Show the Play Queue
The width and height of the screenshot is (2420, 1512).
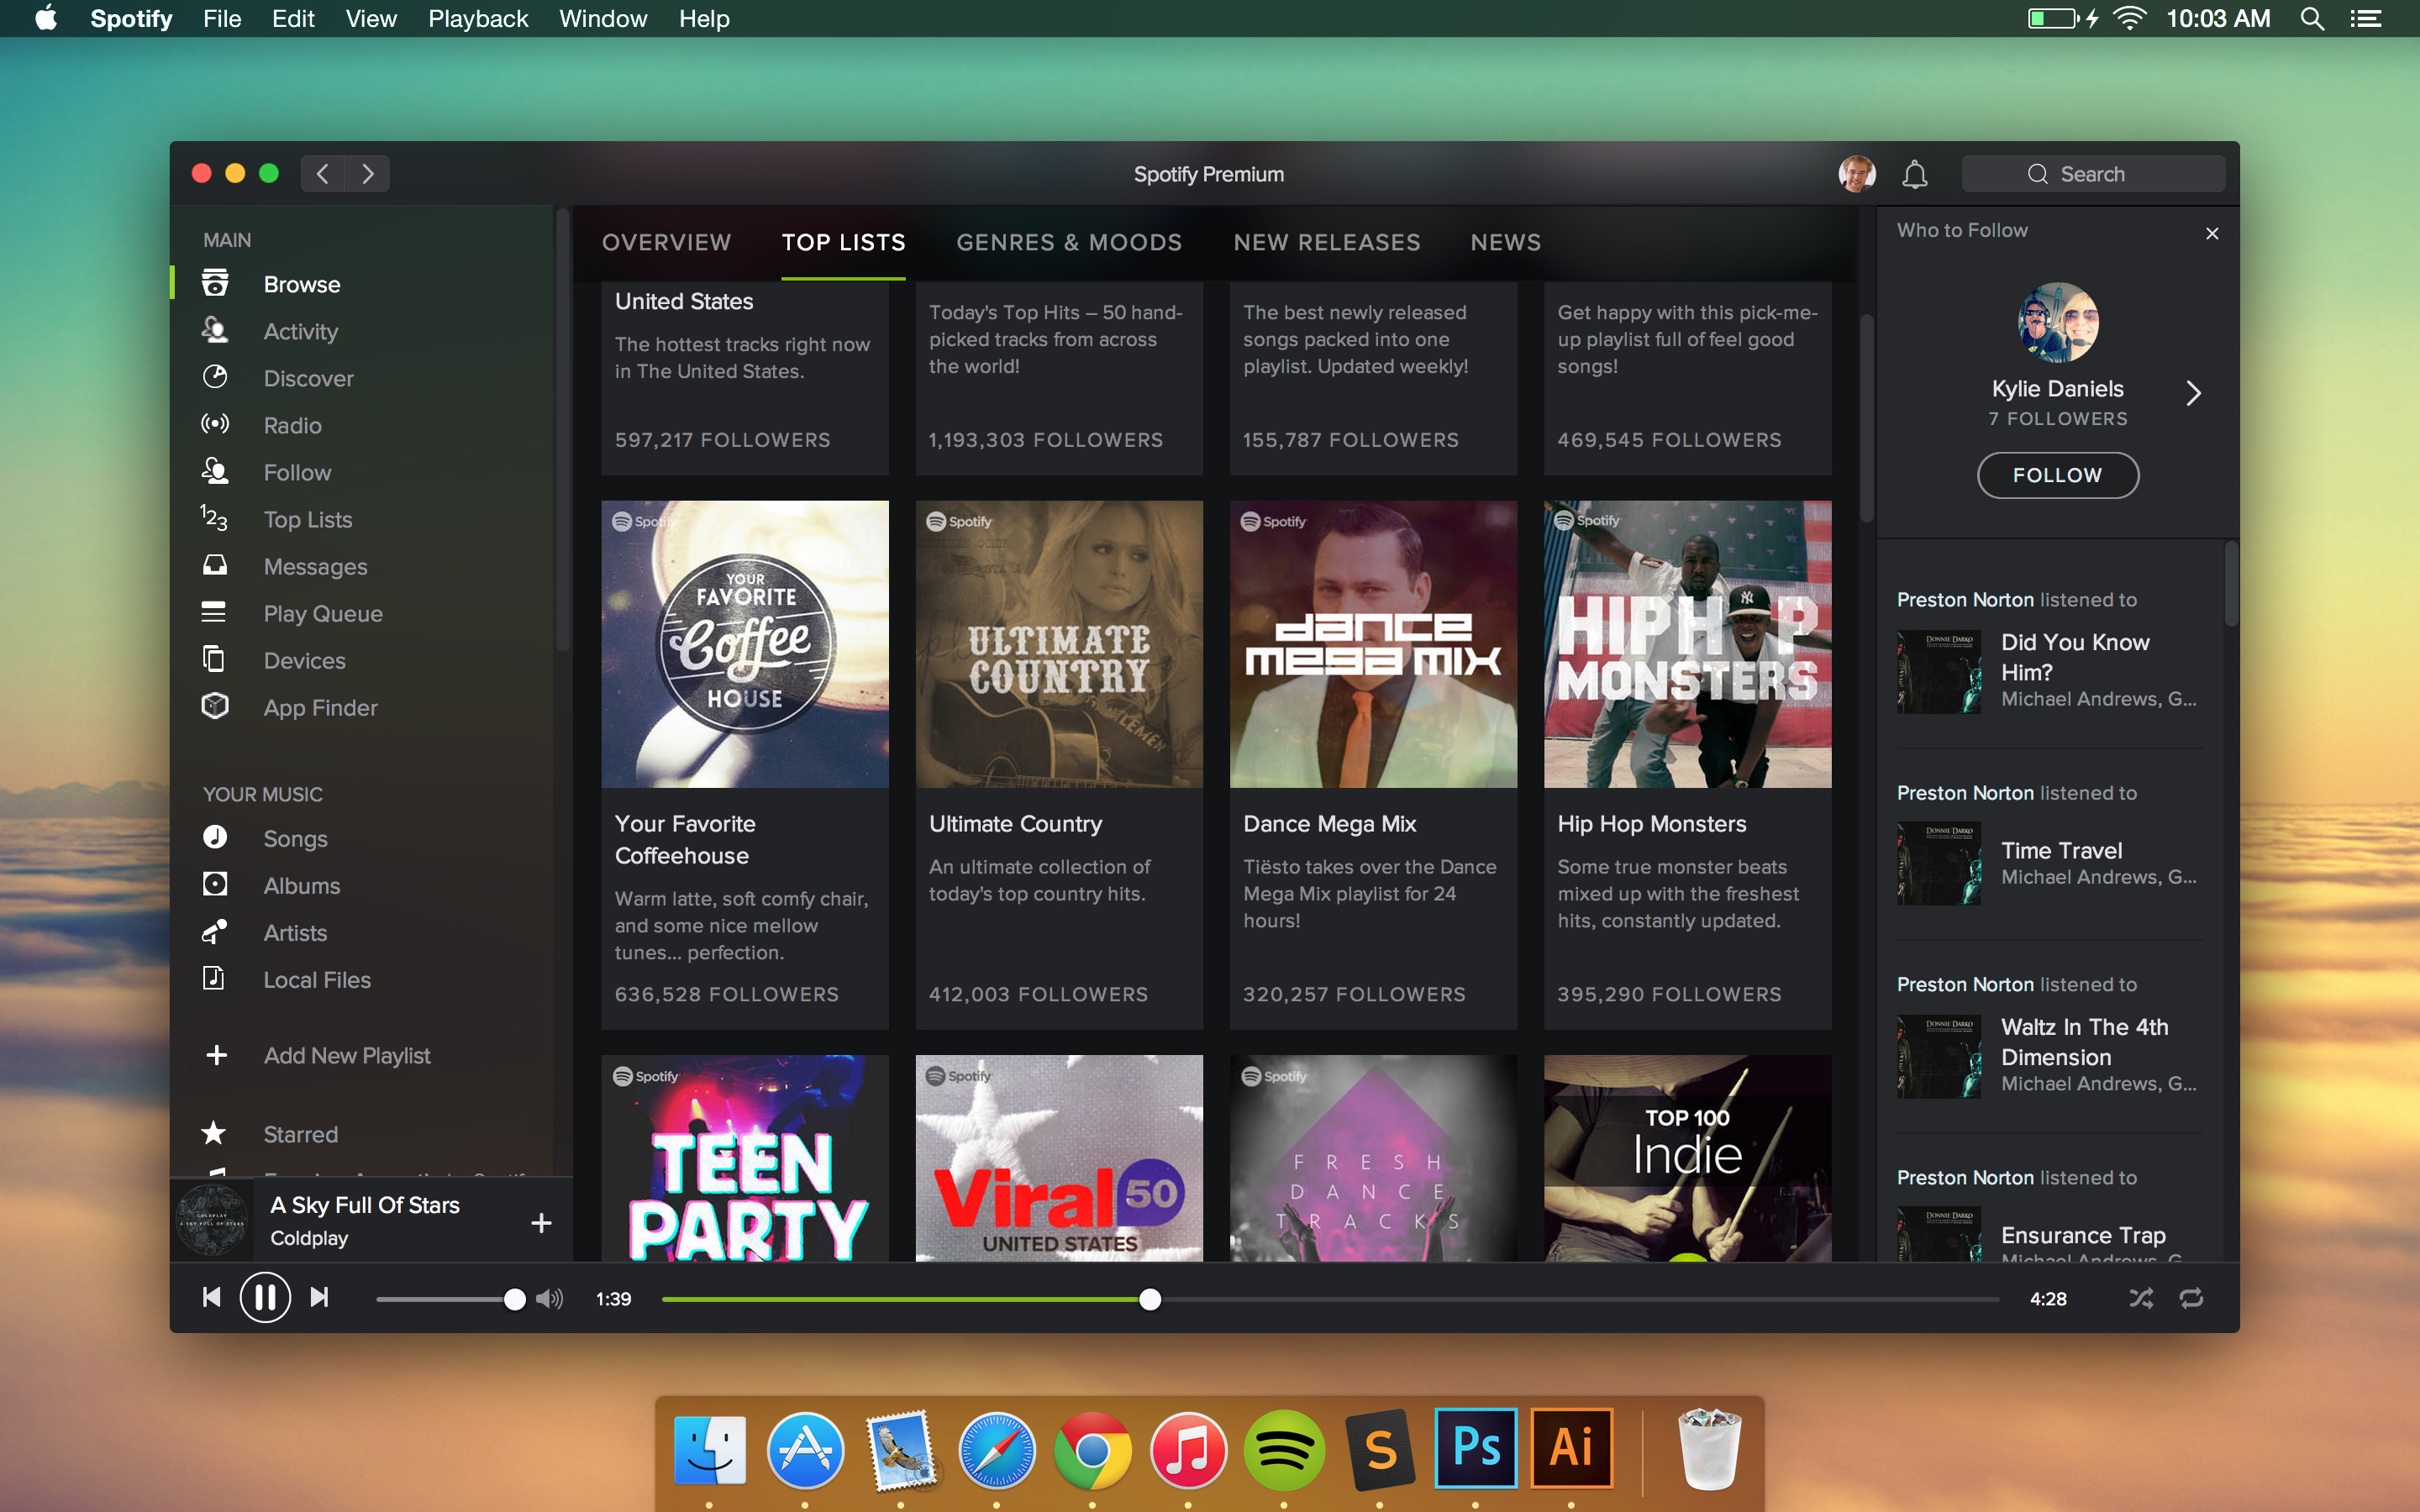click(x=322, y=613)
